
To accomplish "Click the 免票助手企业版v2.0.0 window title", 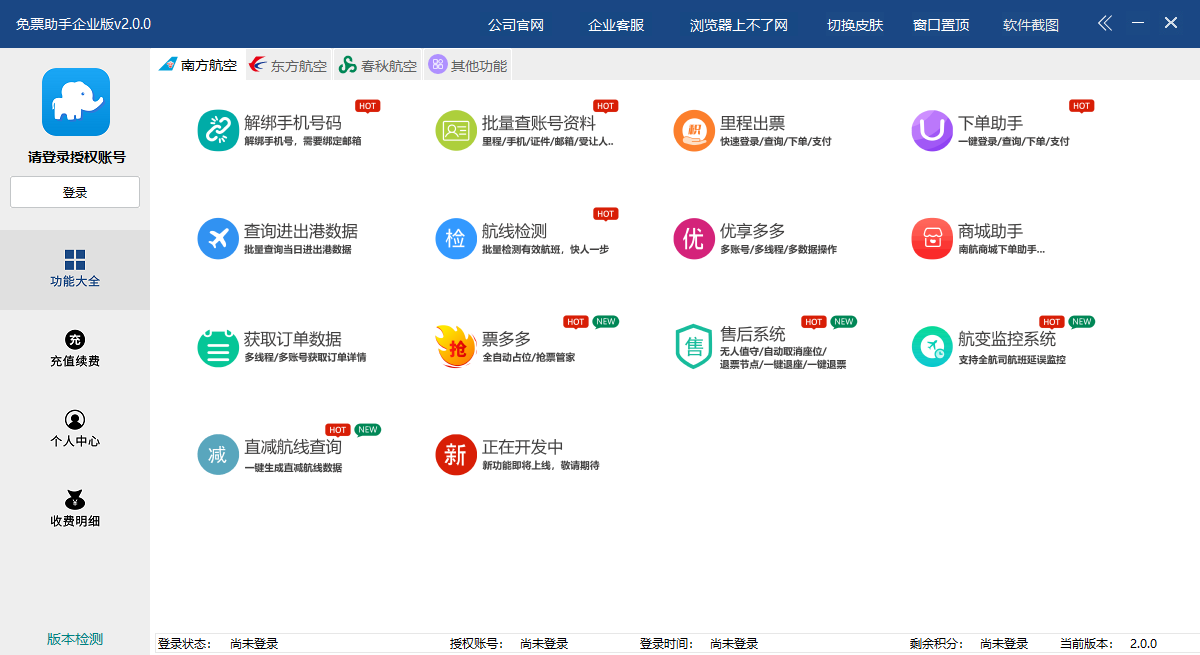I will click(83, 24).
